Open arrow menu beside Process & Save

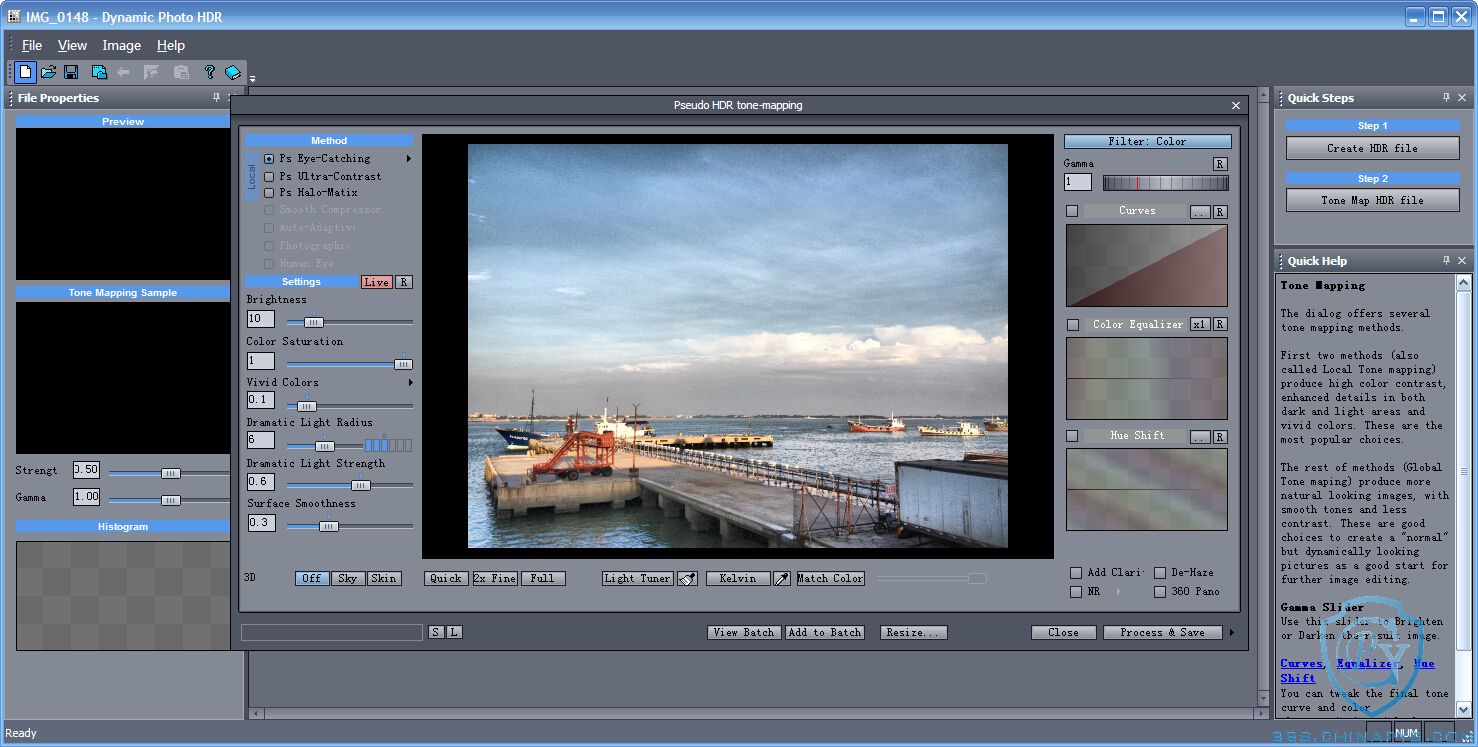1232,632
